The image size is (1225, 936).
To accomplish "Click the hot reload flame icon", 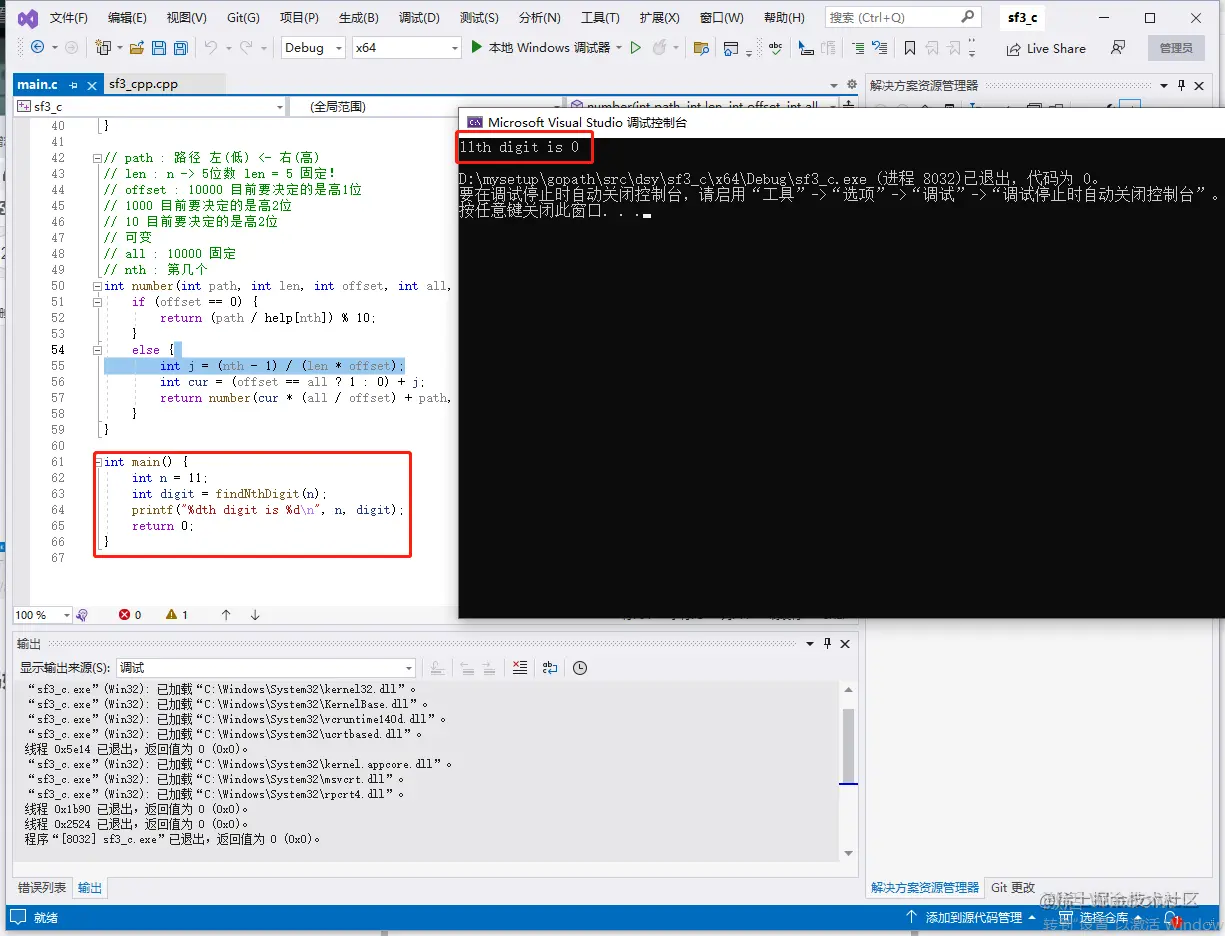I will 659,47.
